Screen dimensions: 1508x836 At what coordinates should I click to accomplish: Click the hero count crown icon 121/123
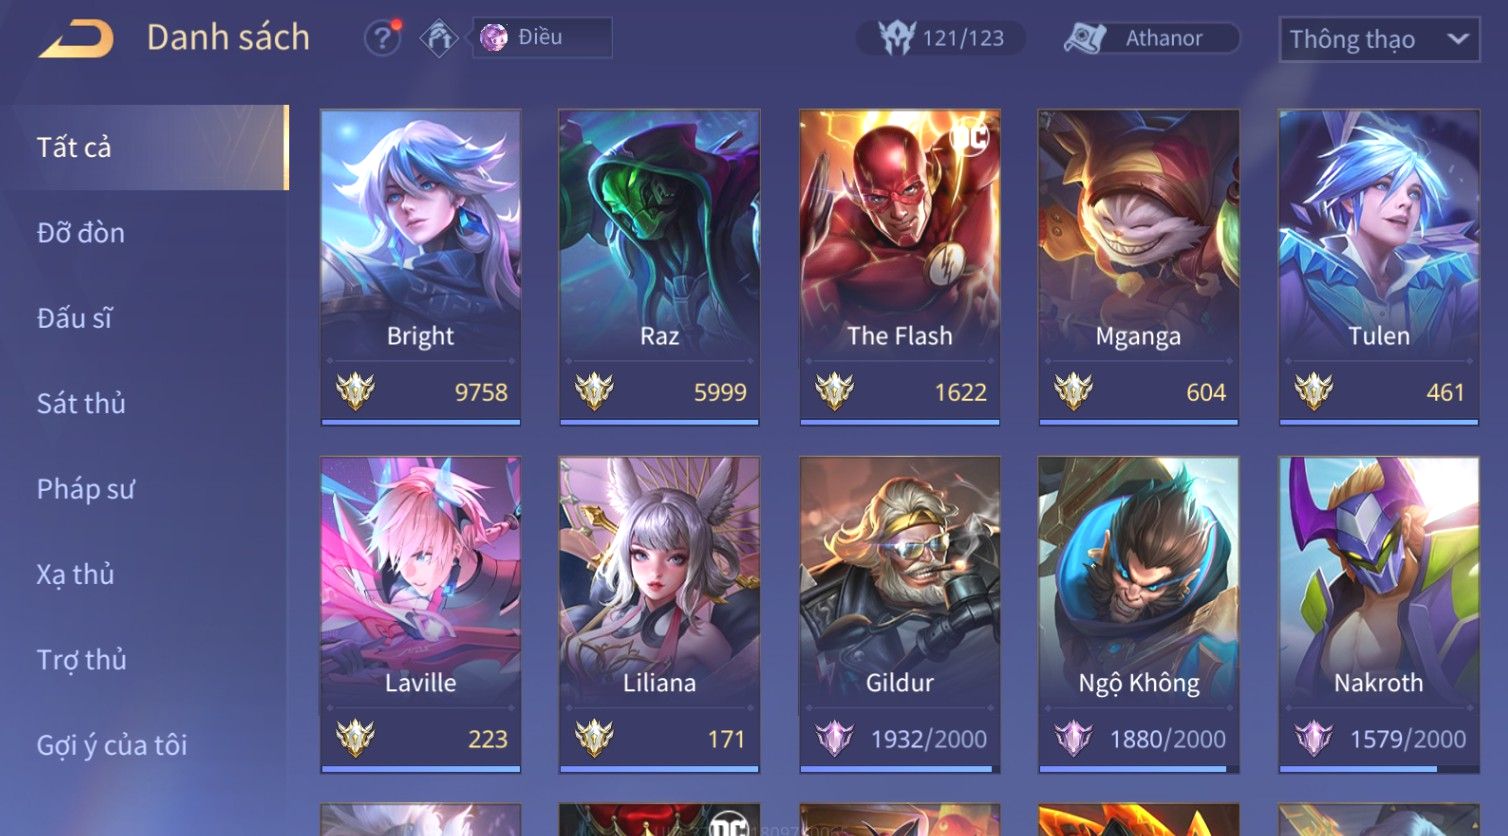click(x=896, y=38)
